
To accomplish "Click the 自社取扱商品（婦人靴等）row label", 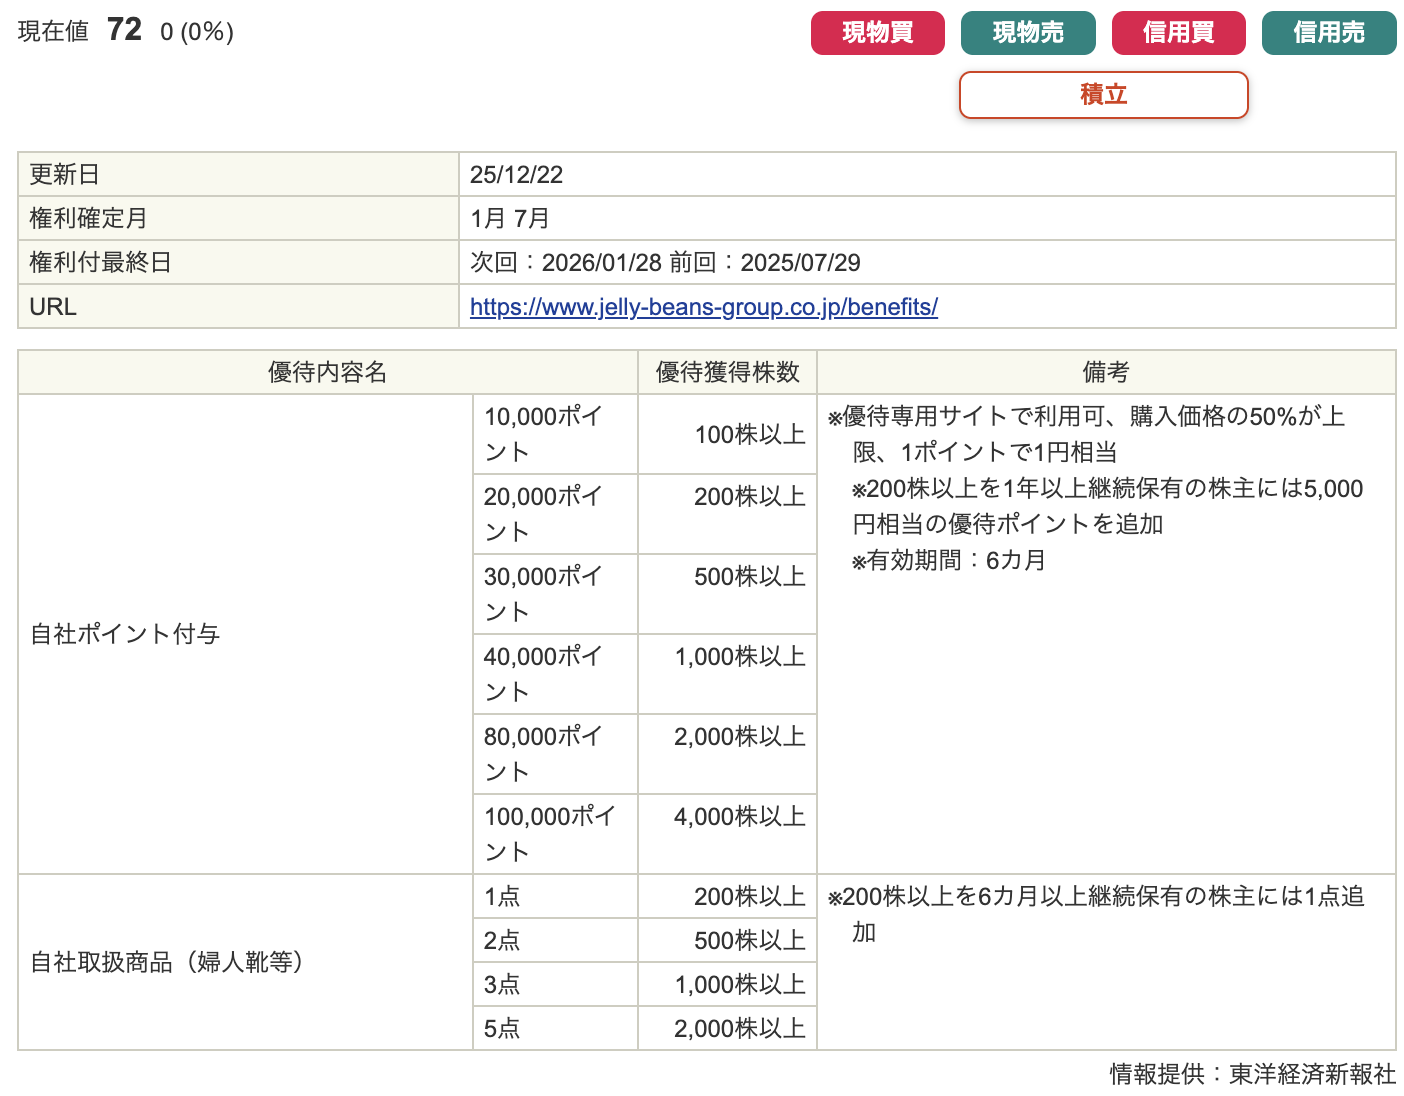I will click(167, 962).
